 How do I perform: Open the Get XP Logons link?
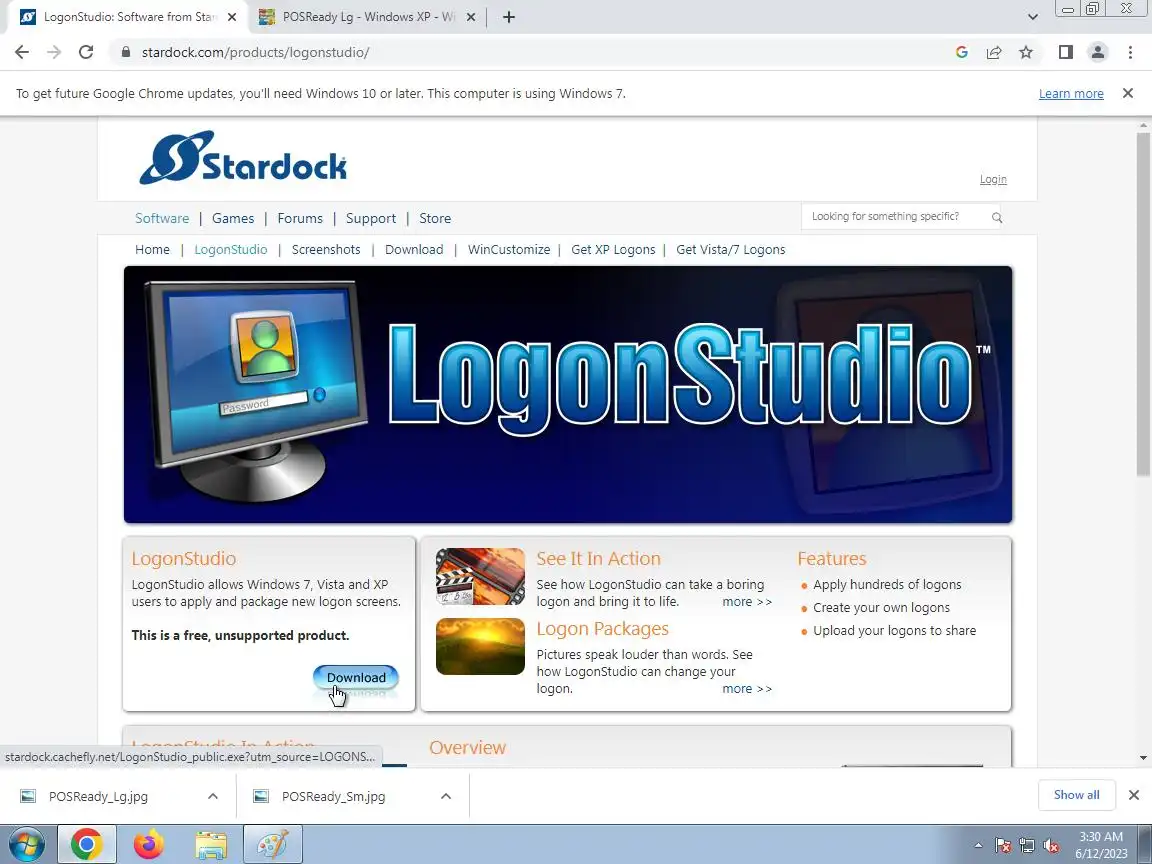click(613, 249)
